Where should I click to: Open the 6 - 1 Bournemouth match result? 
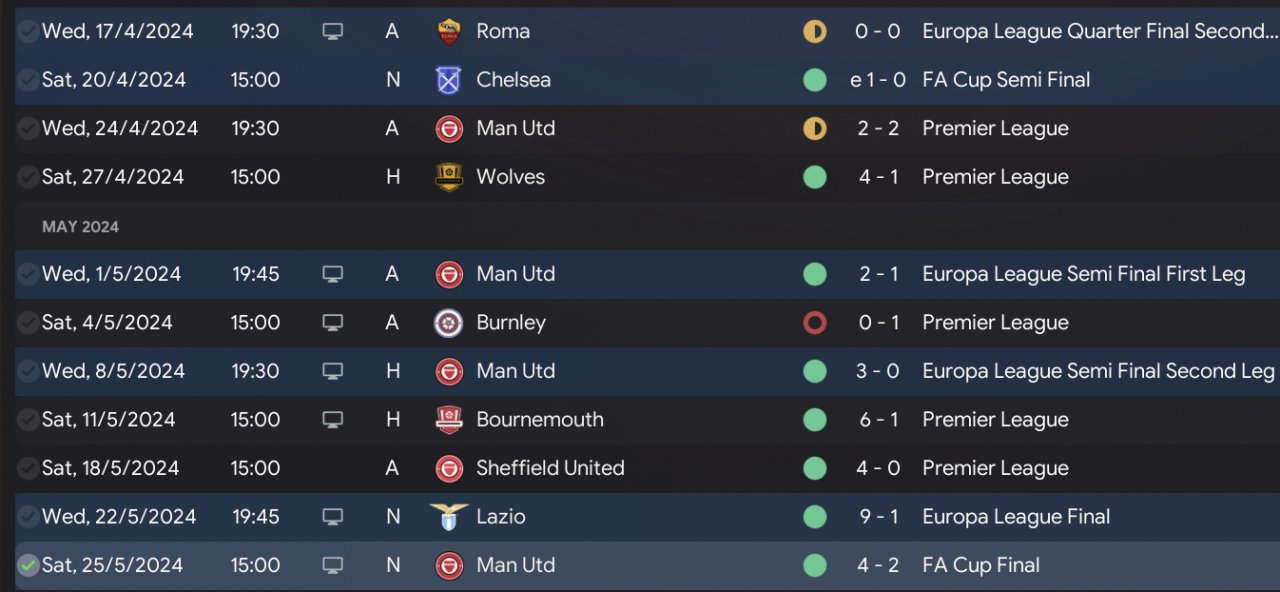pyautogui.click(x=878, y=420)
